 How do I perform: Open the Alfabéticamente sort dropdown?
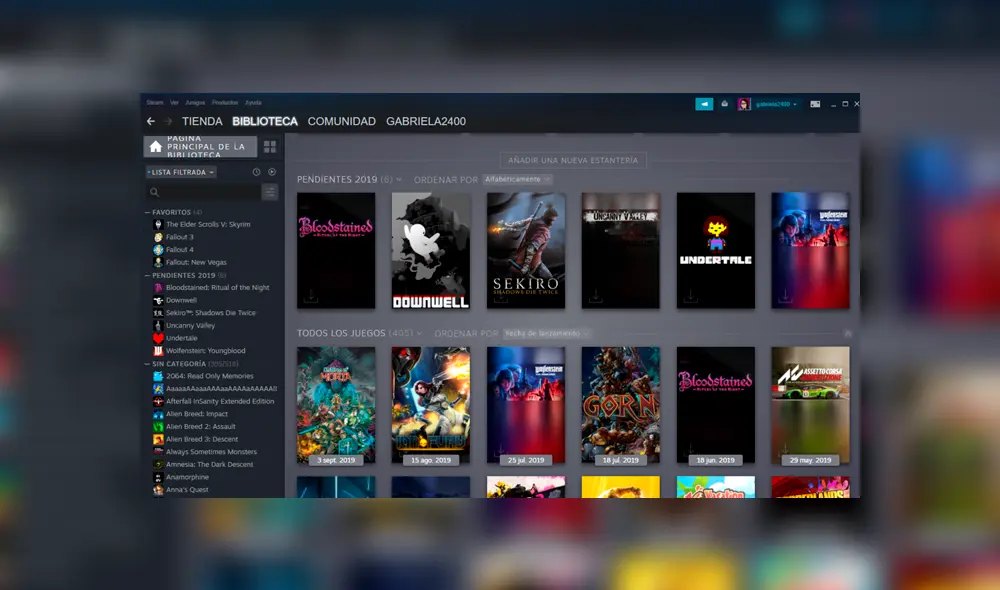[516, 180]
